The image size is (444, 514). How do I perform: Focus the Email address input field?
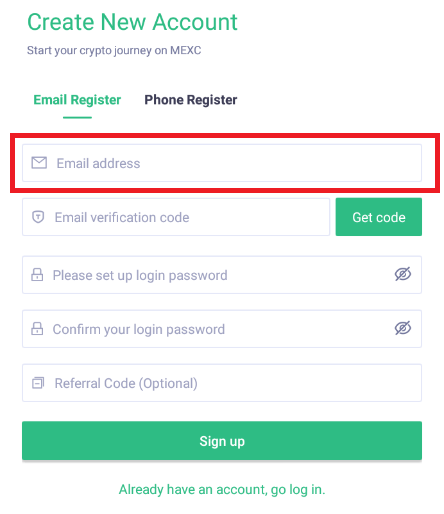pyautogui.click(x=222, y=163)
